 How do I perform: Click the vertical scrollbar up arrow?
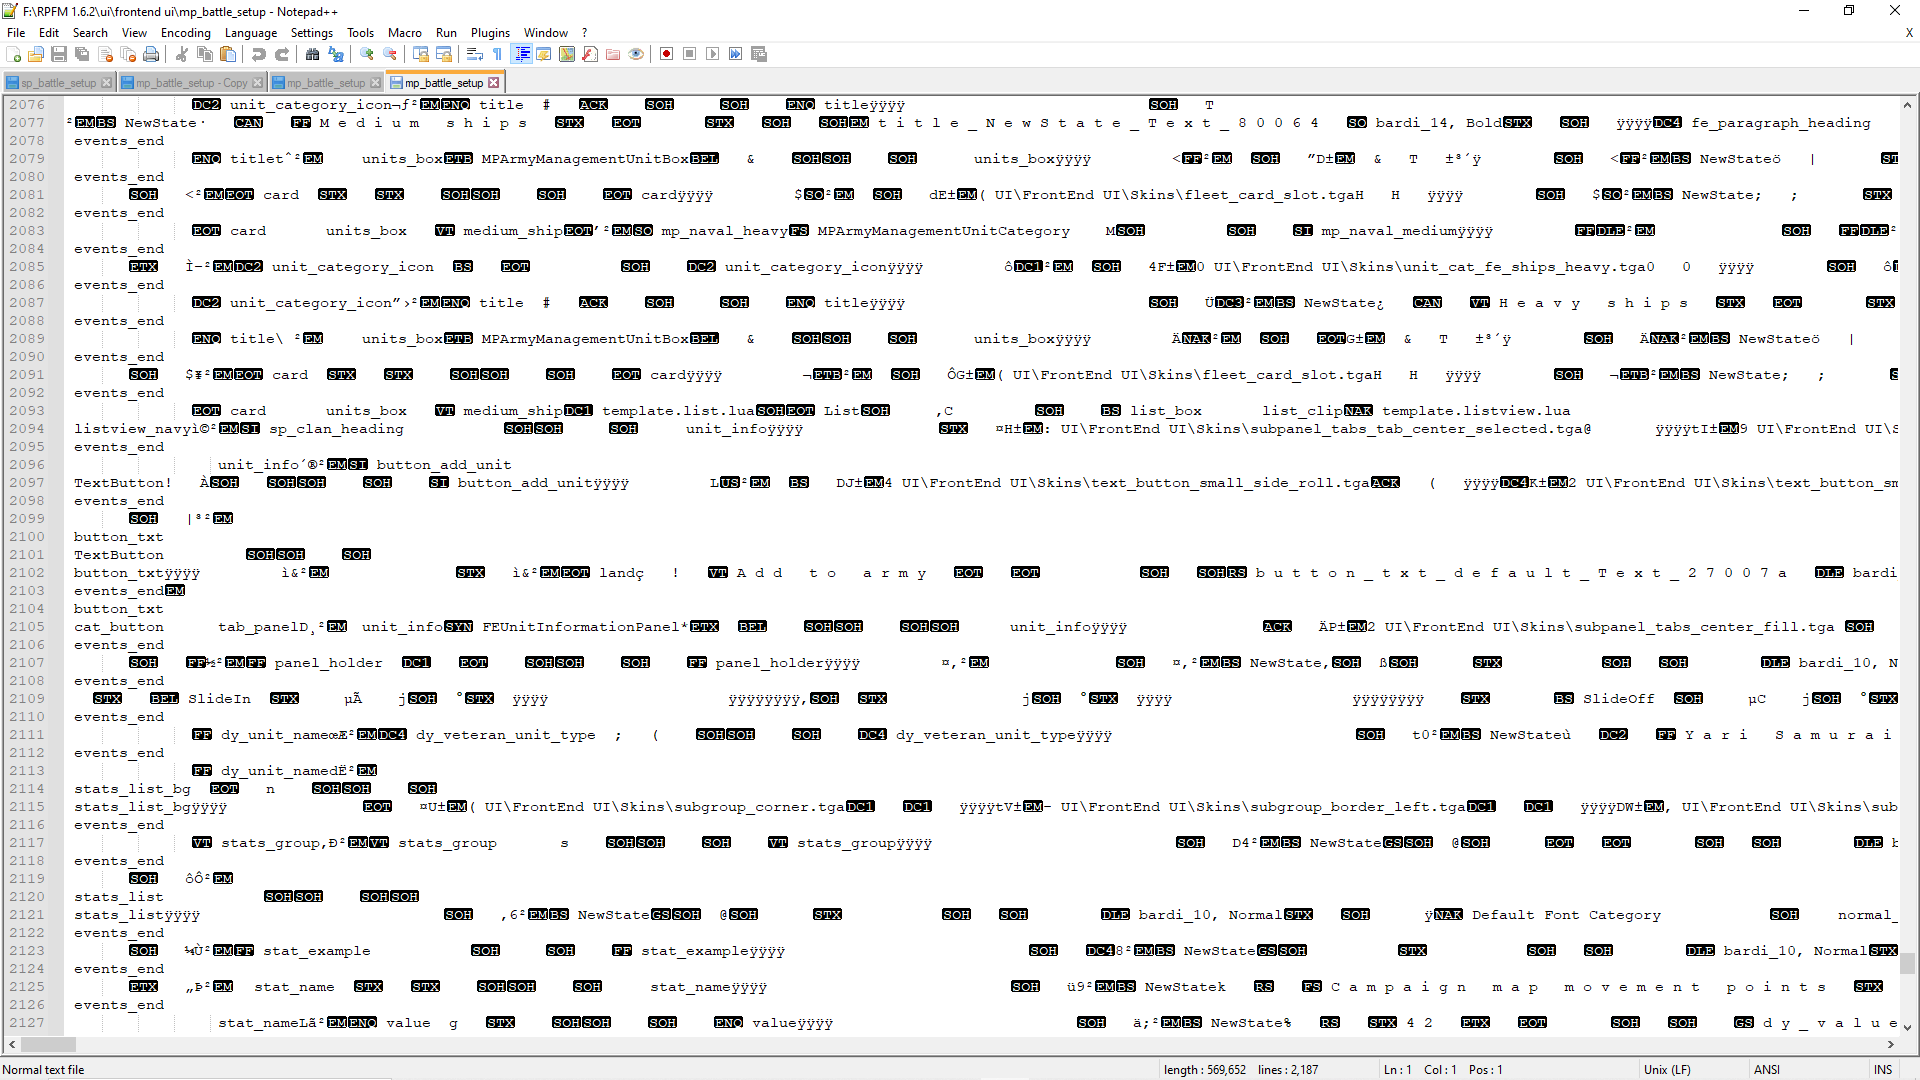(x=1908, y=105)
